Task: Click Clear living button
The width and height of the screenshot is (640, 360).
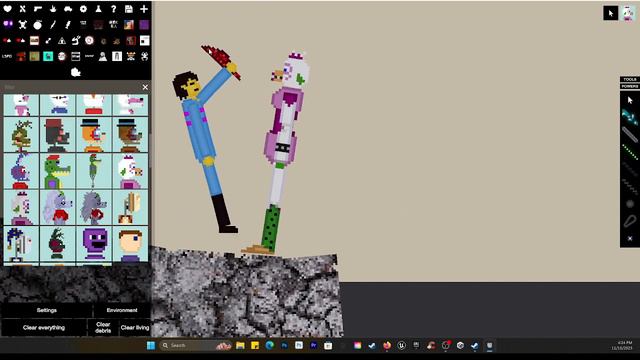Action: 135,327
